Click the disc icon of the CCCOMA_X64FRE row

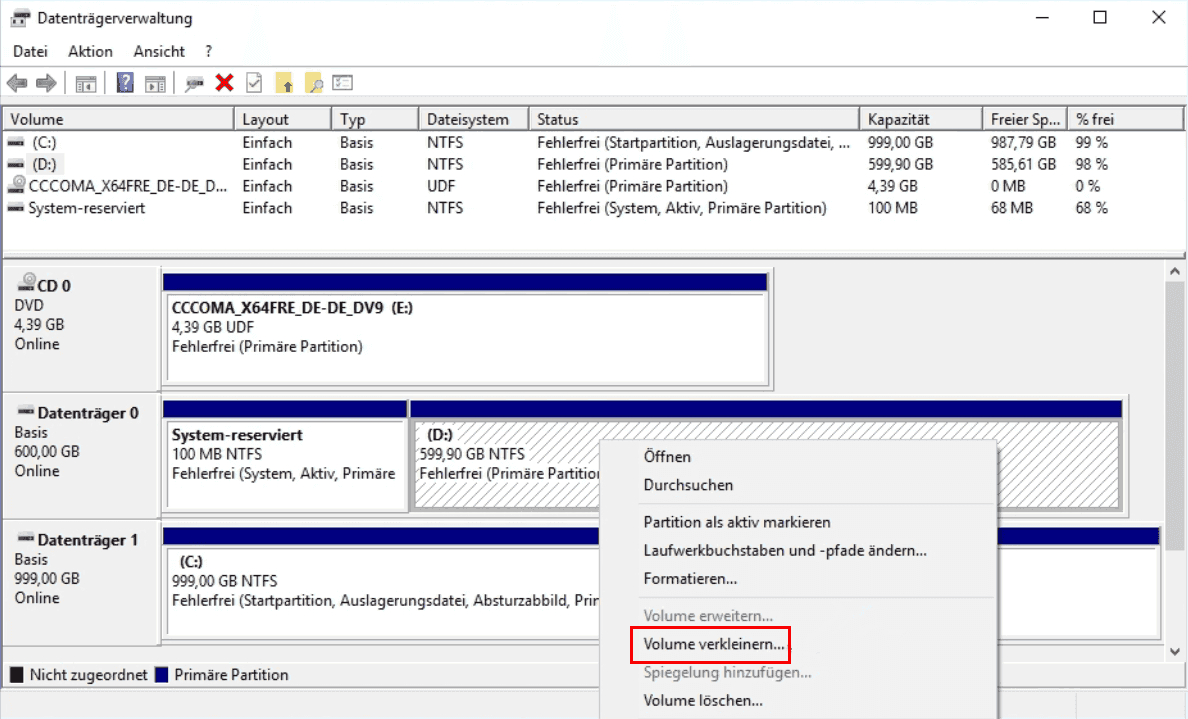click(x=16, y=185)
